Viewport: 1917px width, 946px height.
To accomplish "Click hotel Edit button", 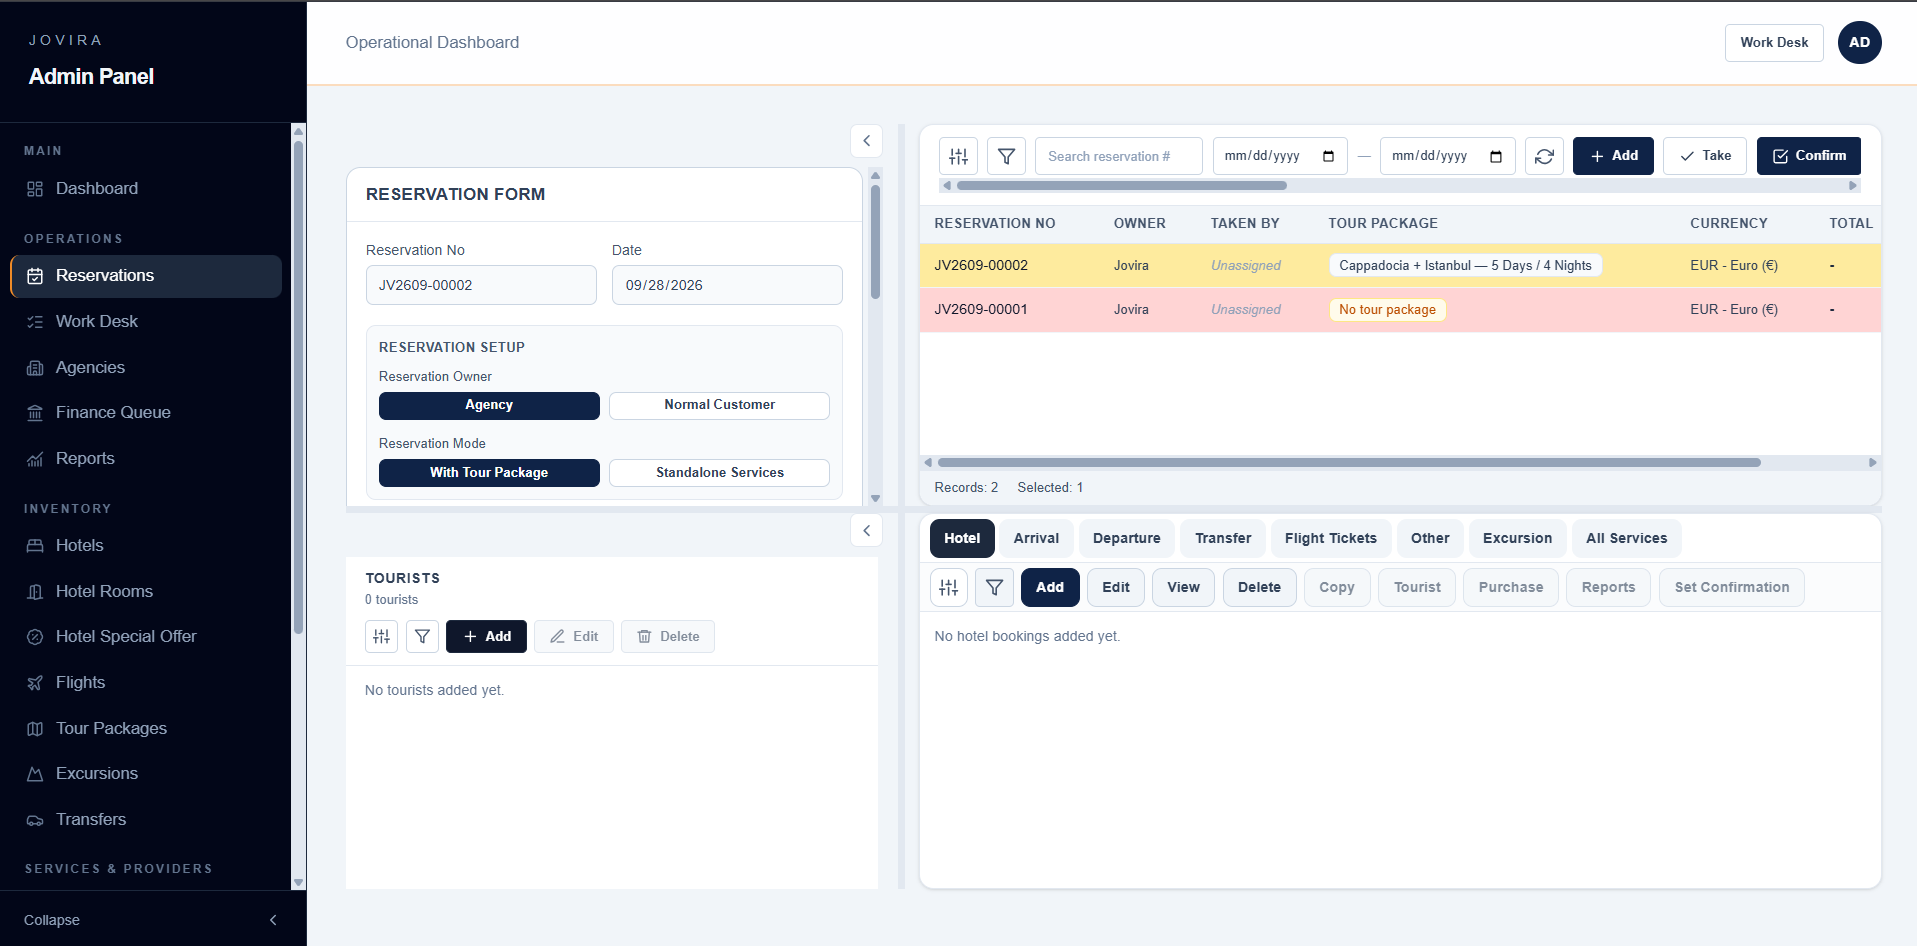I will (1116, 588).
